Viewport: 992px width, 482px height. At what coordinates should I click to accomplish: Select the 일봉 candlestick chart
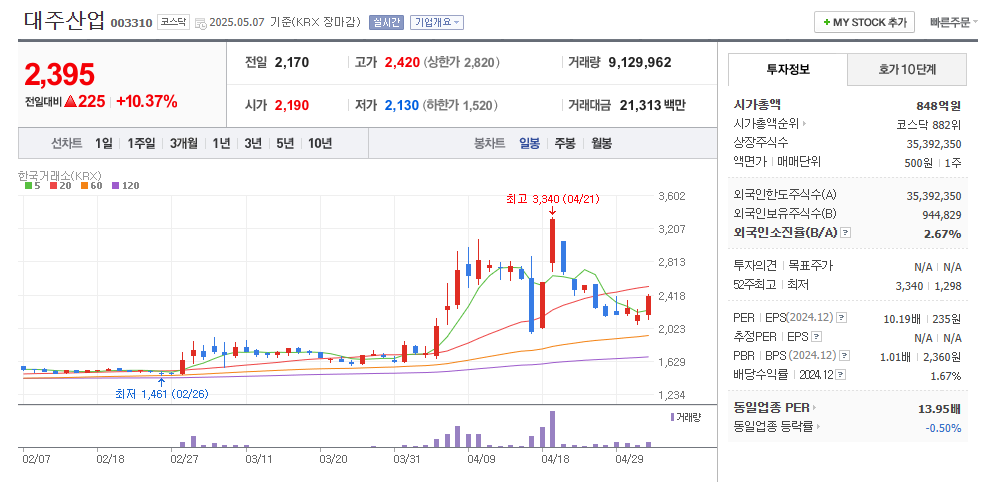(x=530, y=144)
